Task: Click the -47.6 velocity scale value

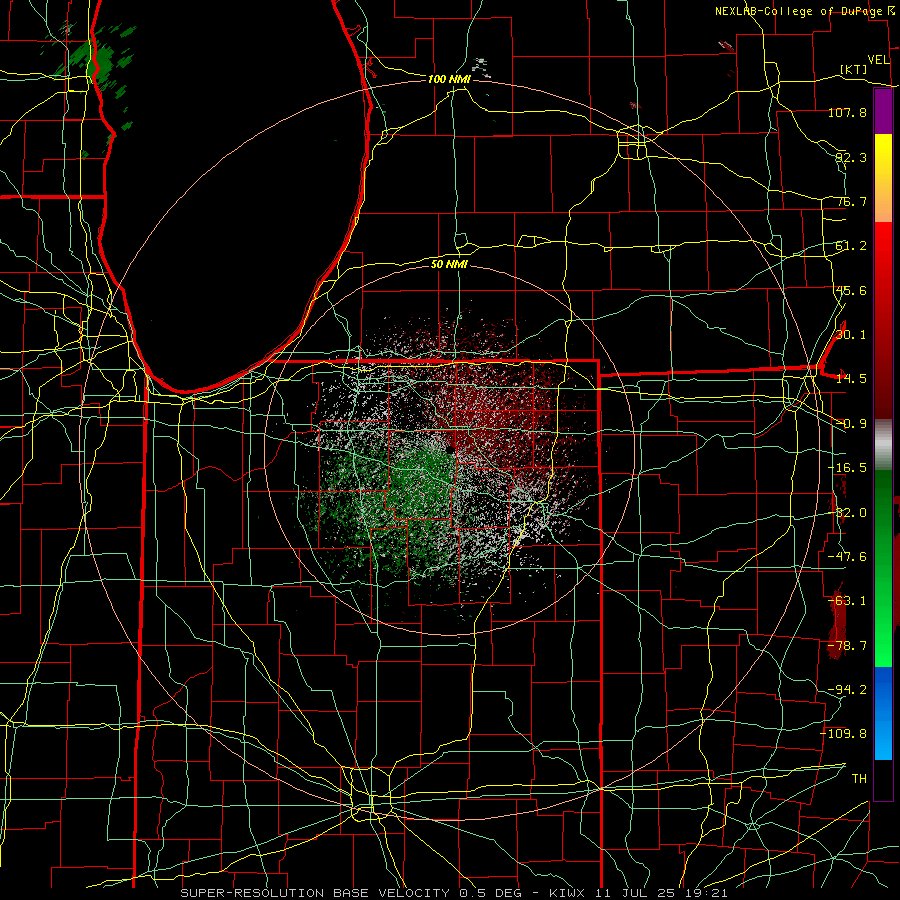Action: click(x=847, y=557)
